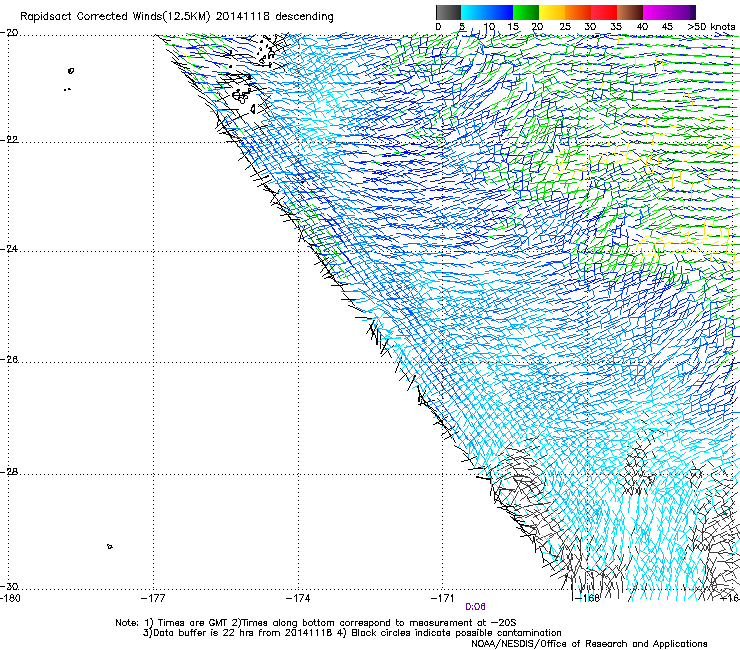Select the red 30-35 knots legend segment
Image resolution: width=740 pixels, height=650 pixels.
pyautogui.click(x=604, y=12)
